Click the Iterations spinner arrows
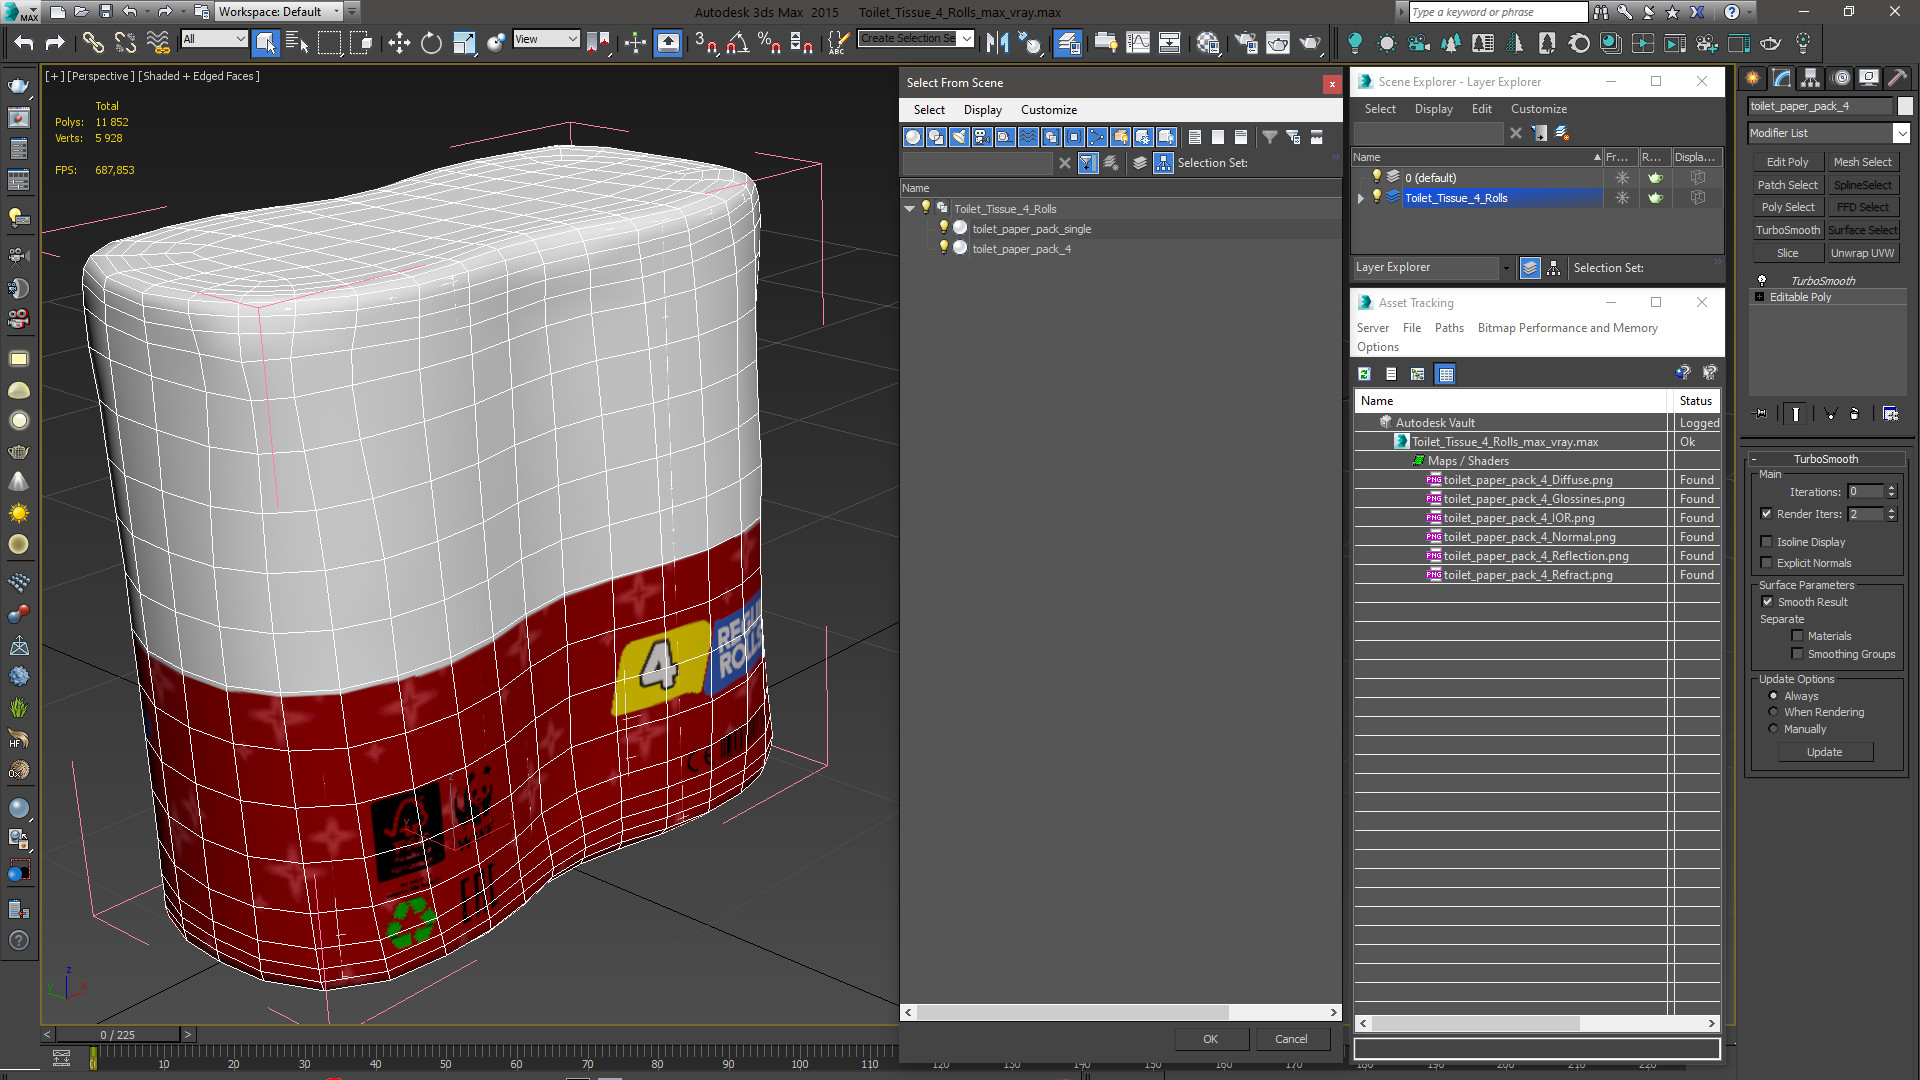 click(x=1891, y=492)
